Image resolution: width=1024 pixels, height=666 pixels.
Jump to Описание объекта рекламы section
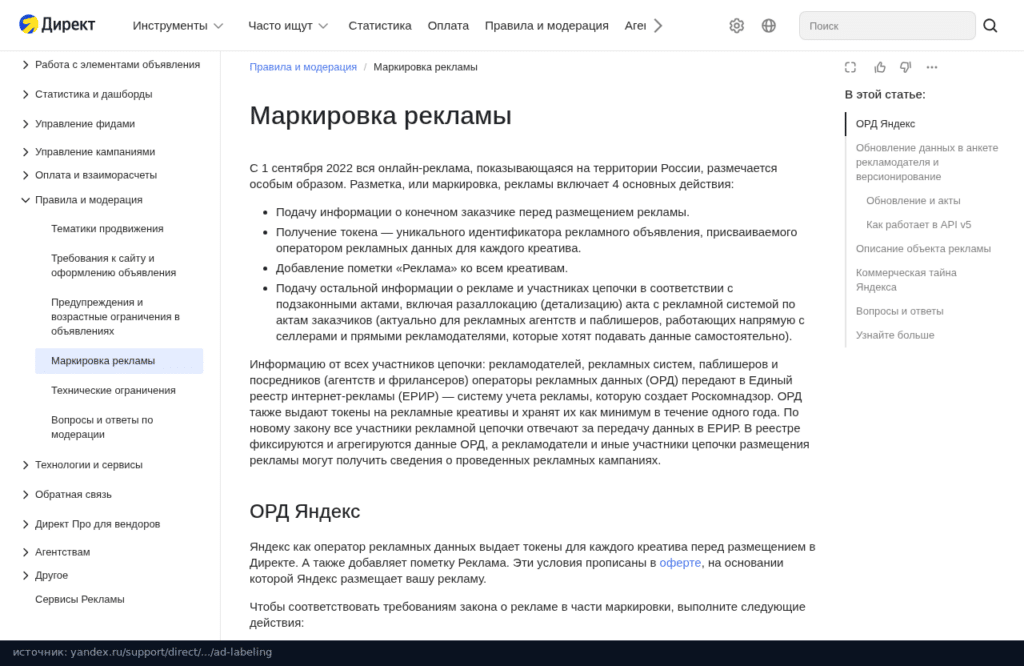coord(923,249)
